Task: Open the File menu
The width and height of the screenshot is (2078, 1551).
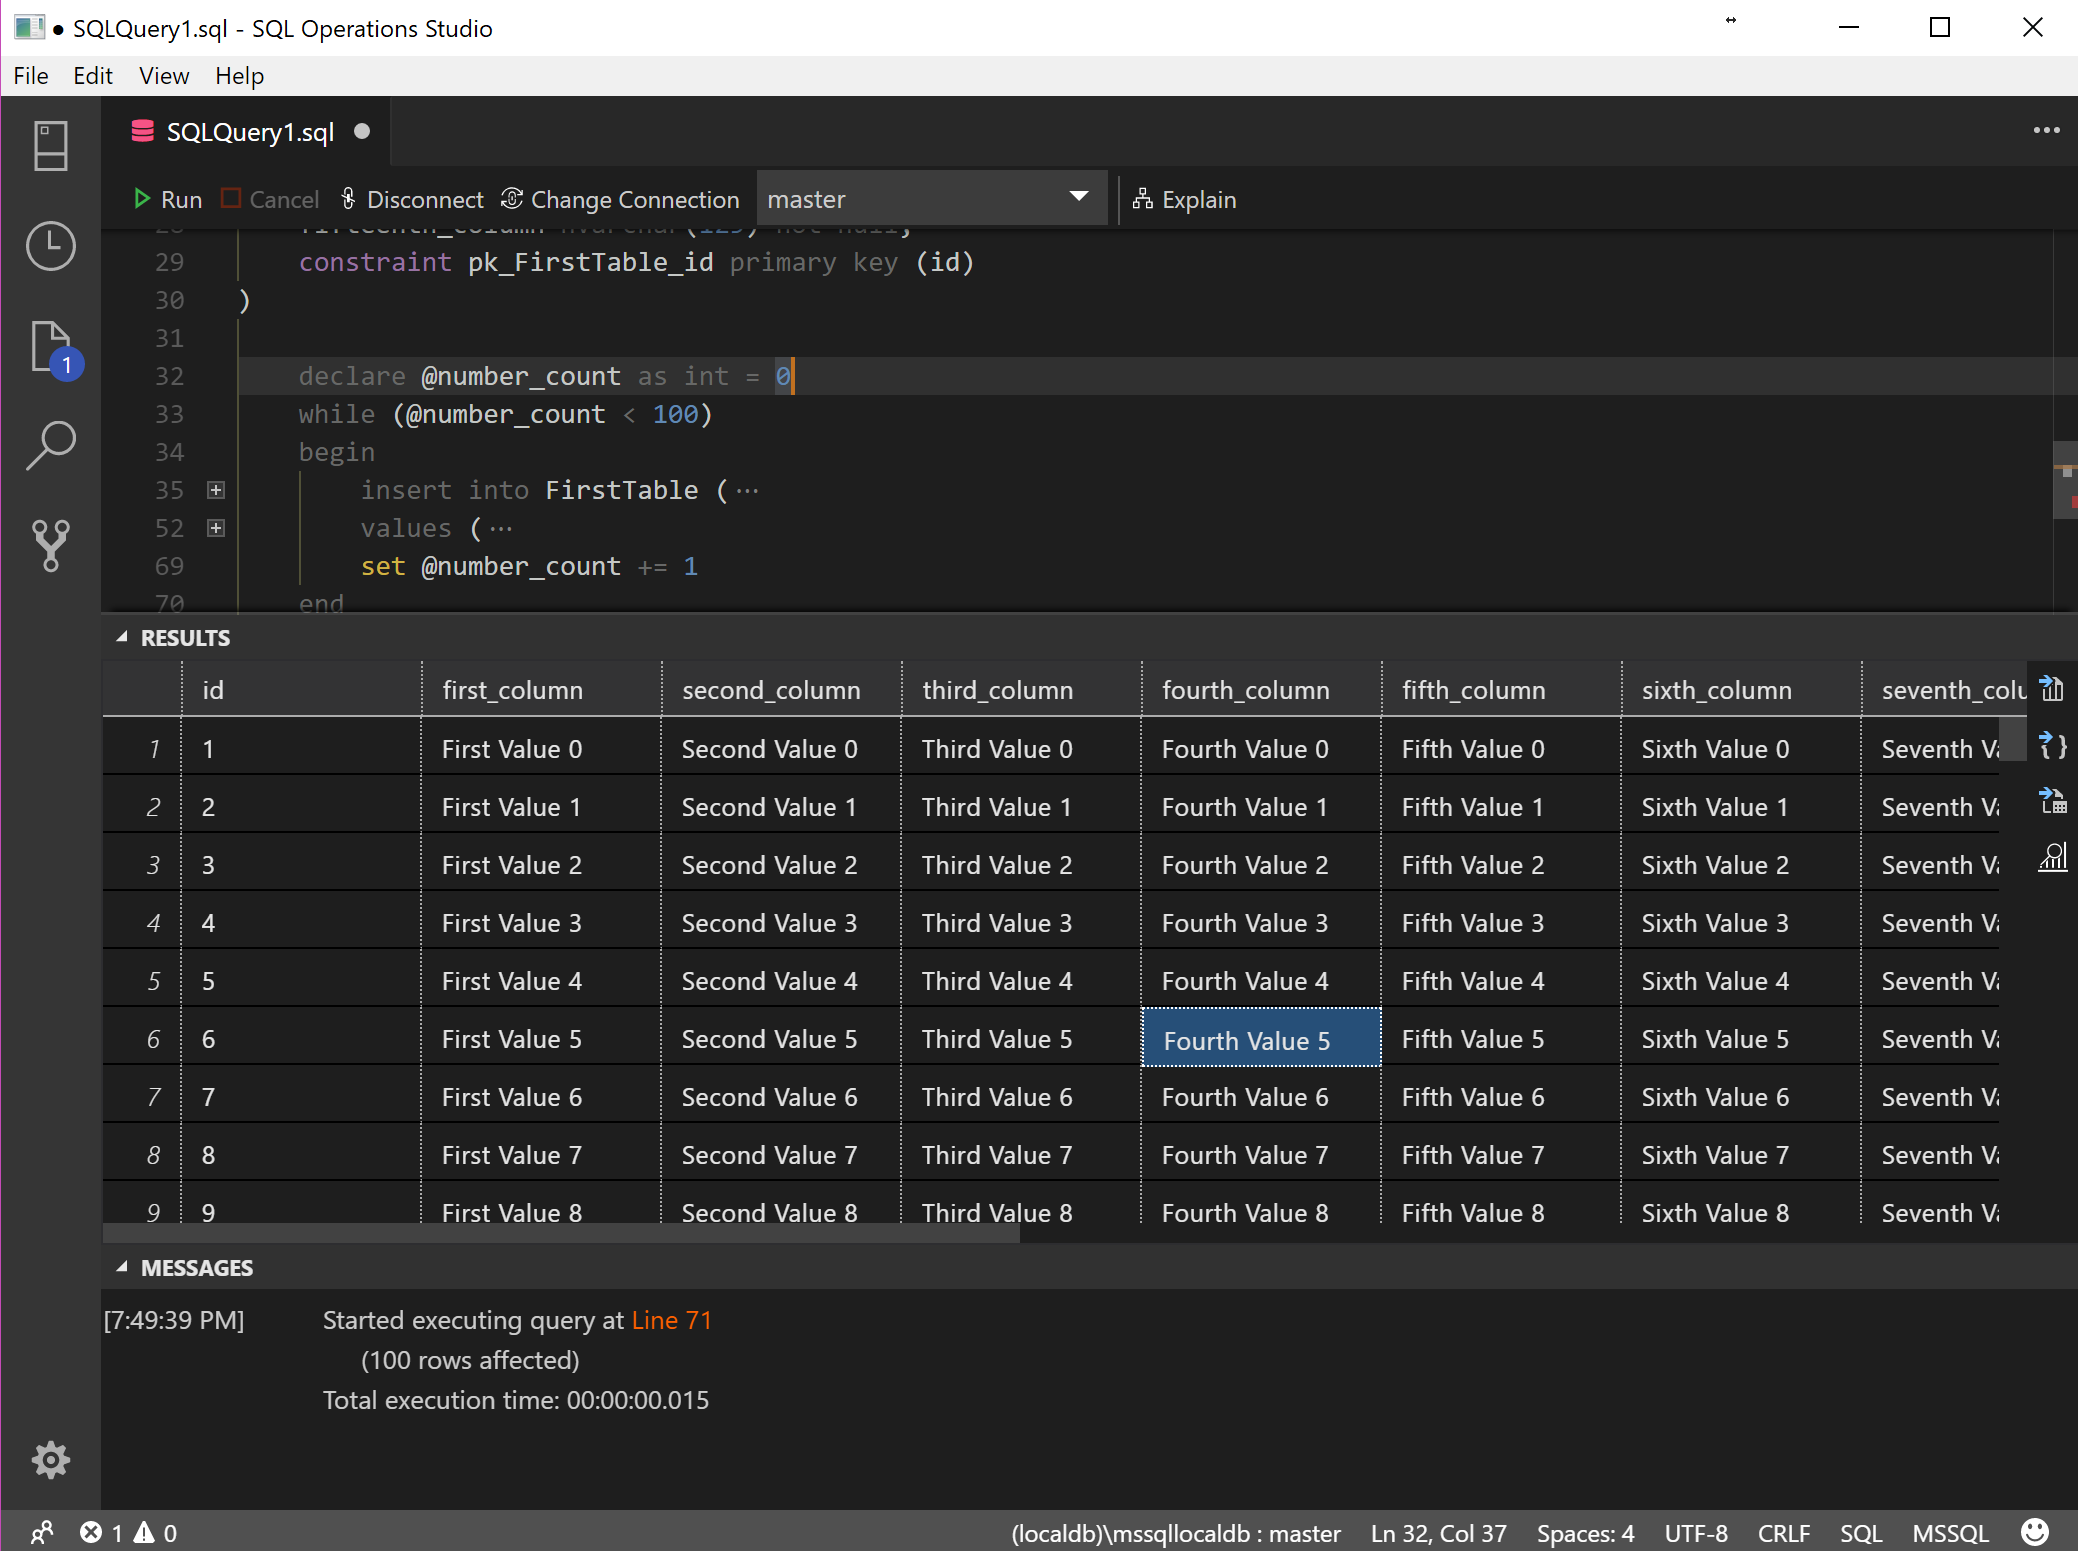Action: 31,76
